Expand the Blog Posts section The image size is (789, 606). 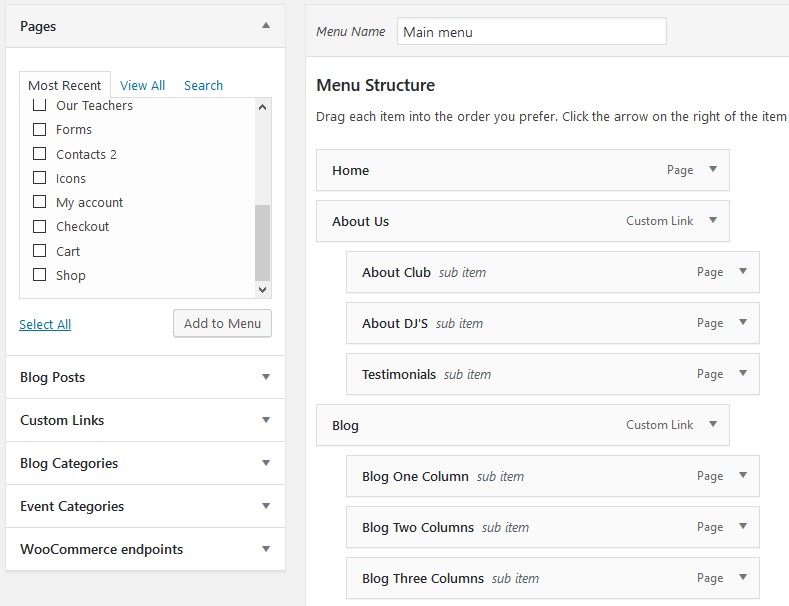point(145,377)
